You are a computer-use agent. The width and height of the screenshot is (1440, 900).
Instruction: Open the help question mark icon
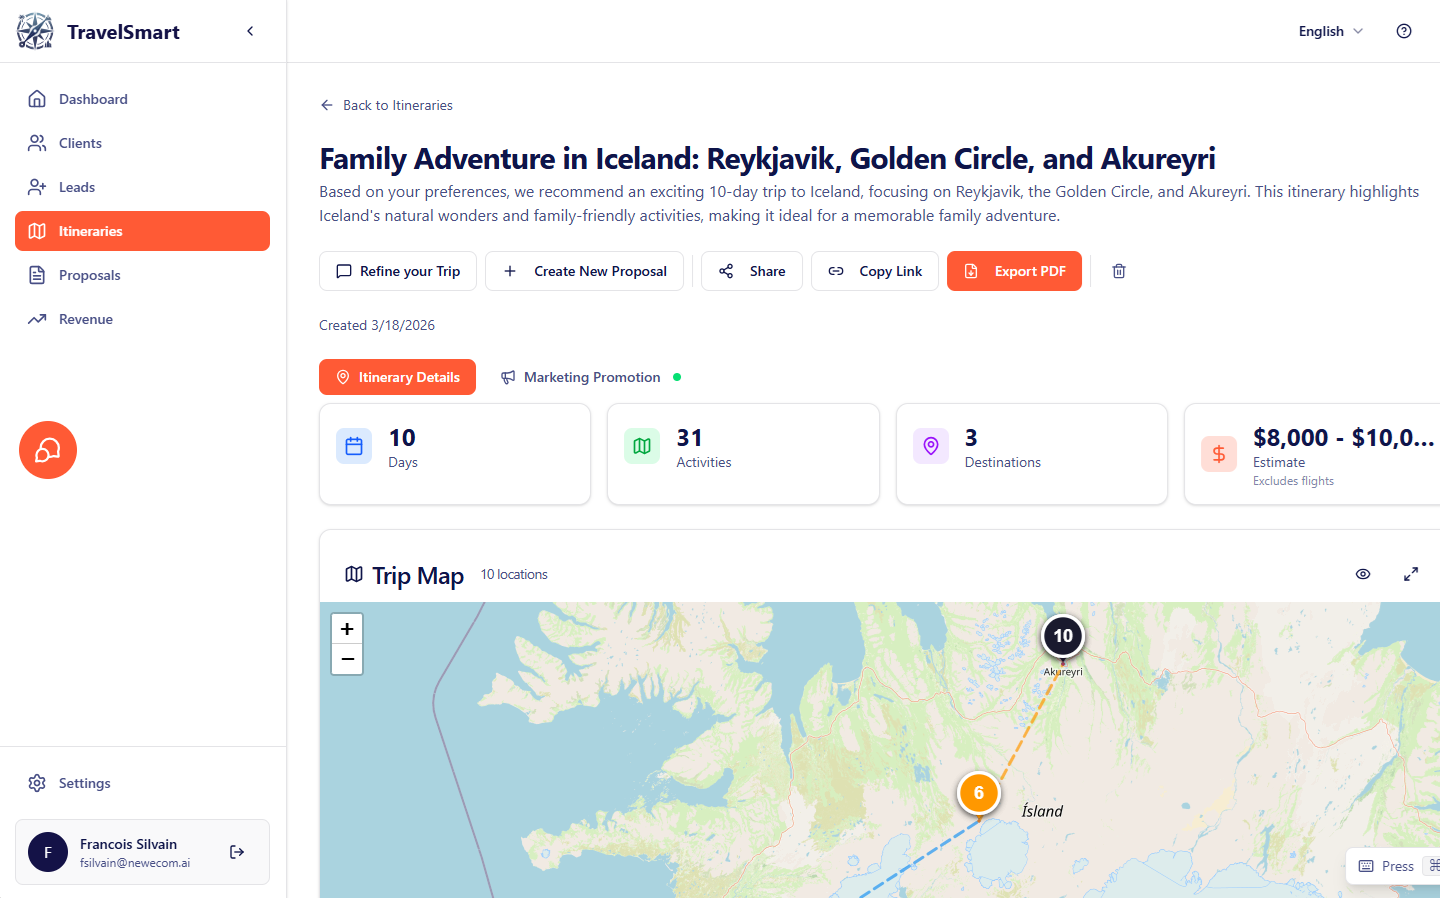coord(1403,31)
